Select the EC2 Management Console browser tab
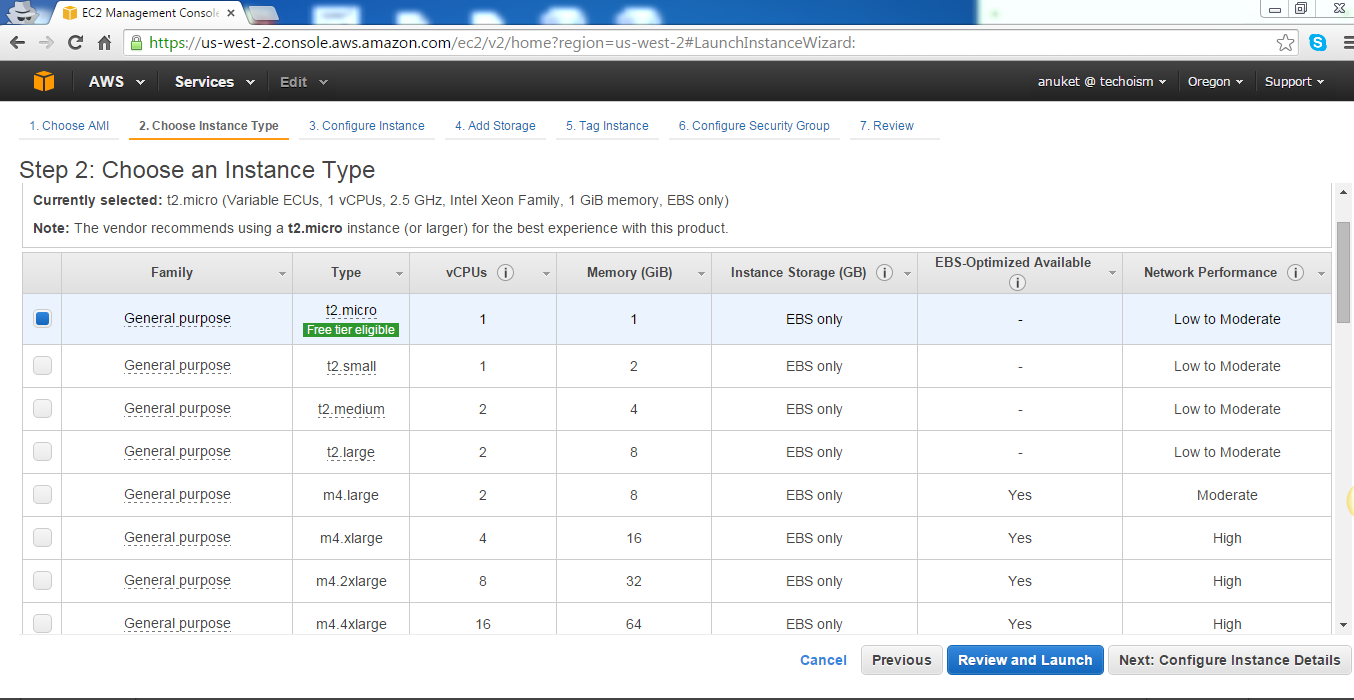The height and width of the screenshot is (700, 1354). [x=147, y=13]
